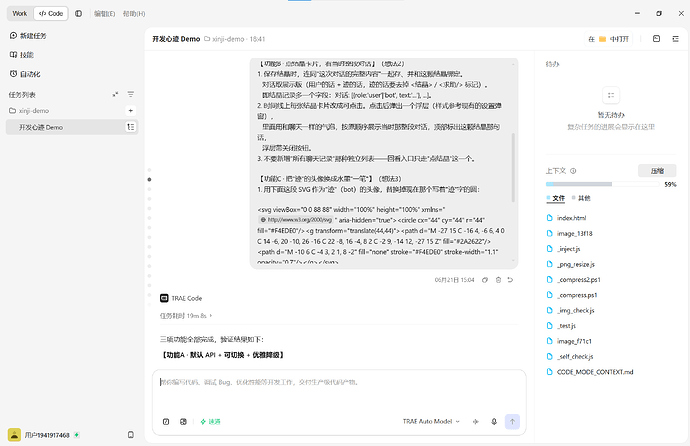Open the list icon on 开发心迹 Demo row

(x=131, y=127)
